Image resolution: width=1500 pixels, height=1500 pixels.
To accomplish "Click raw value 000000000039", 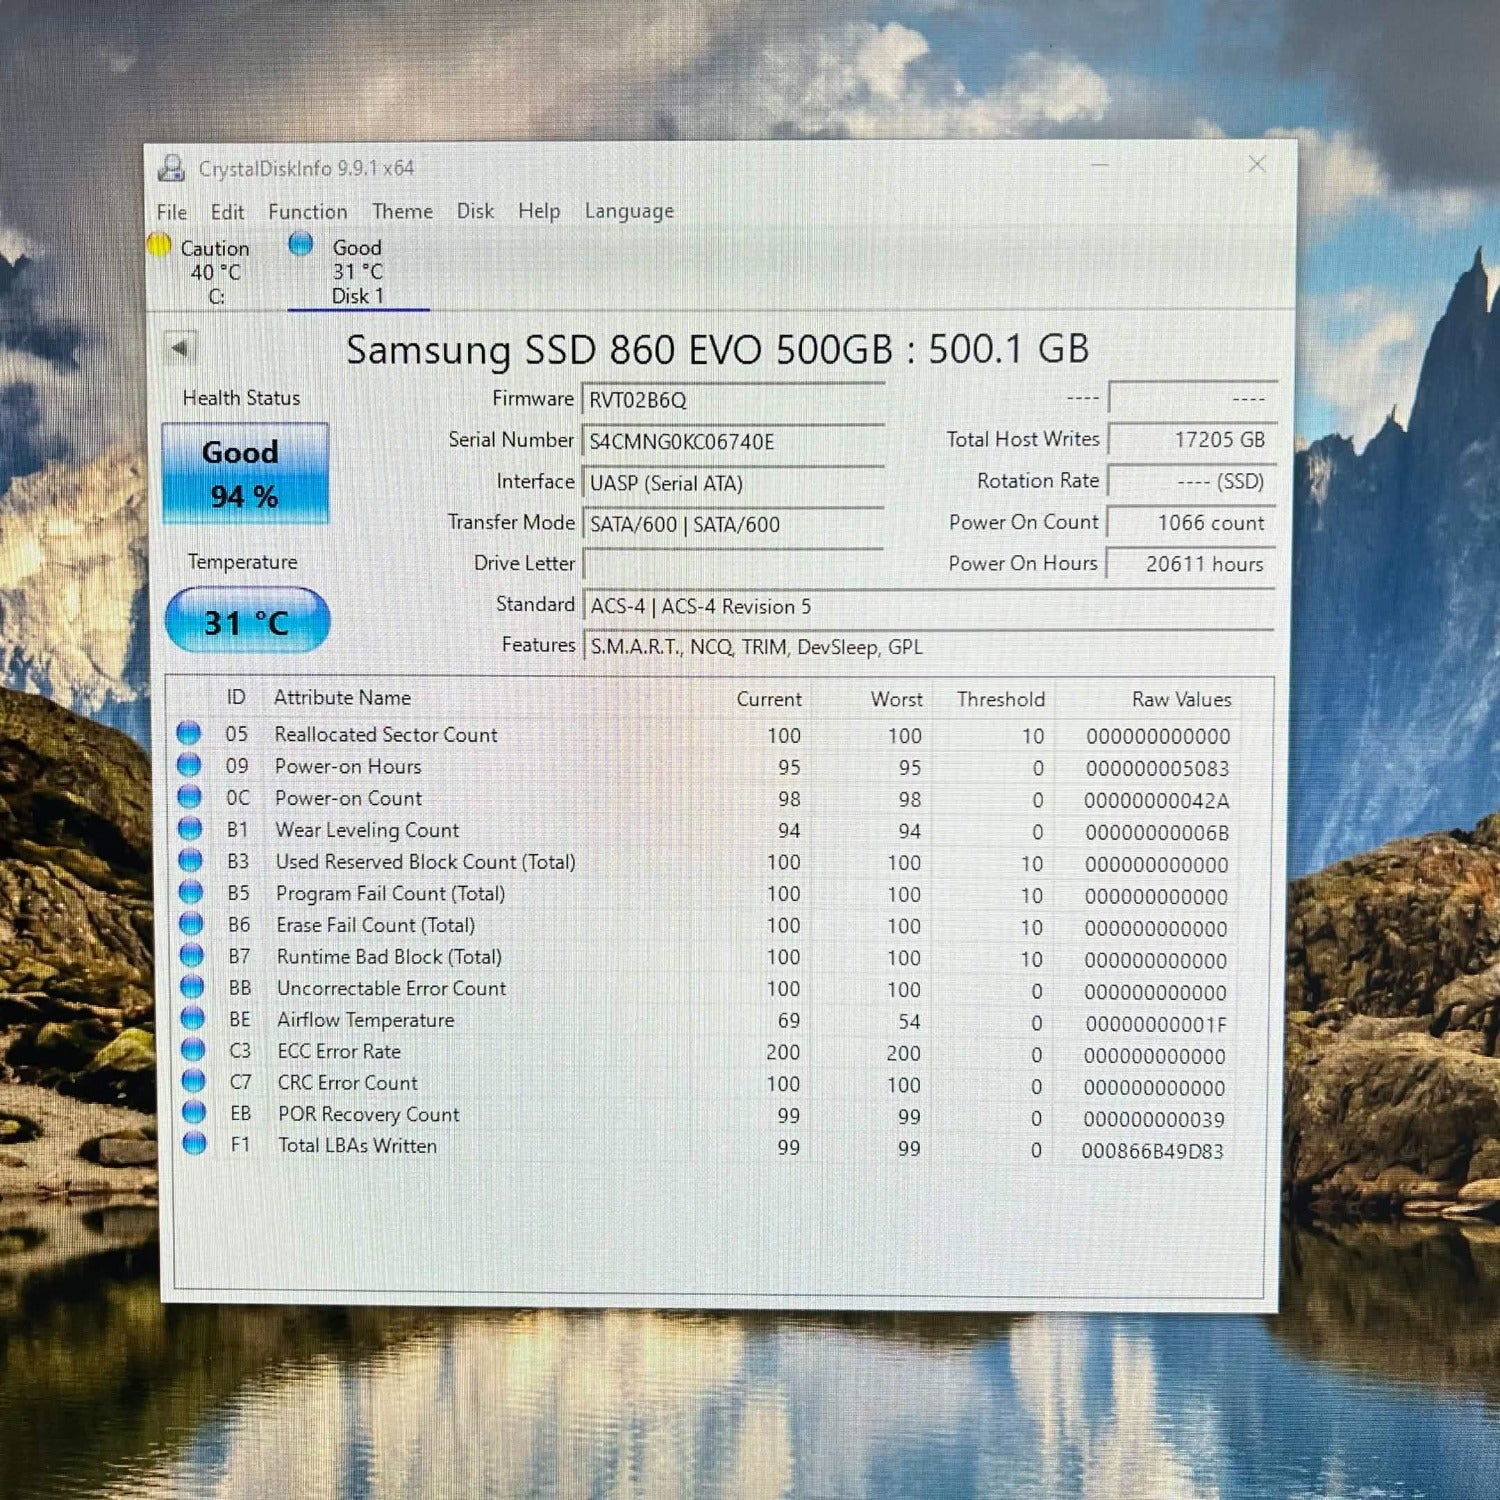I will coord(1154,1120).
